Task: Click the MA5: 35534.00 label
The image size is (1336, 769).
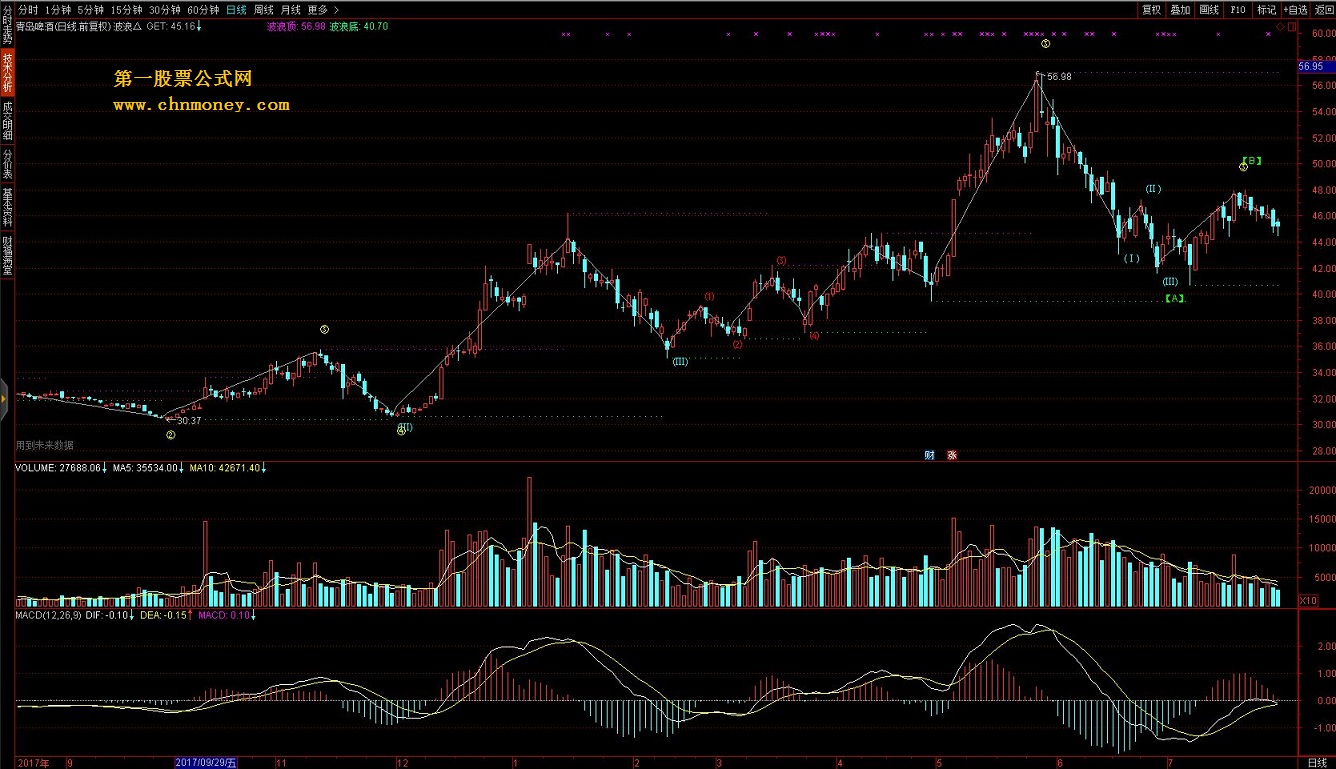Action: click(145, 467)
